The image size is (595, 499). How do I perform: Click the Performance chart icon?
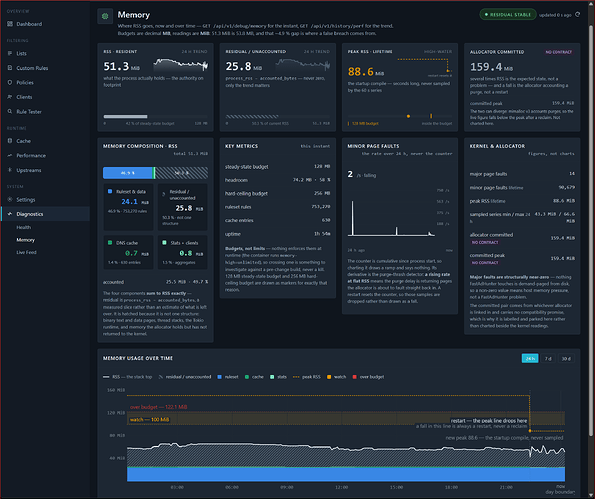click(x=10, y=155)
